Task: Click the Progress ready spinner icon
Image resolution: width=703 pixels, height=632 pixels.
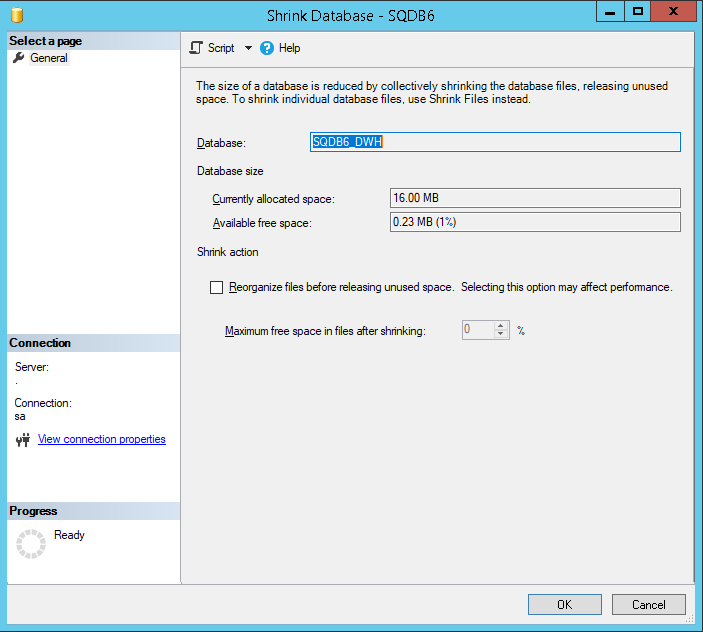Action: point(31,543)
